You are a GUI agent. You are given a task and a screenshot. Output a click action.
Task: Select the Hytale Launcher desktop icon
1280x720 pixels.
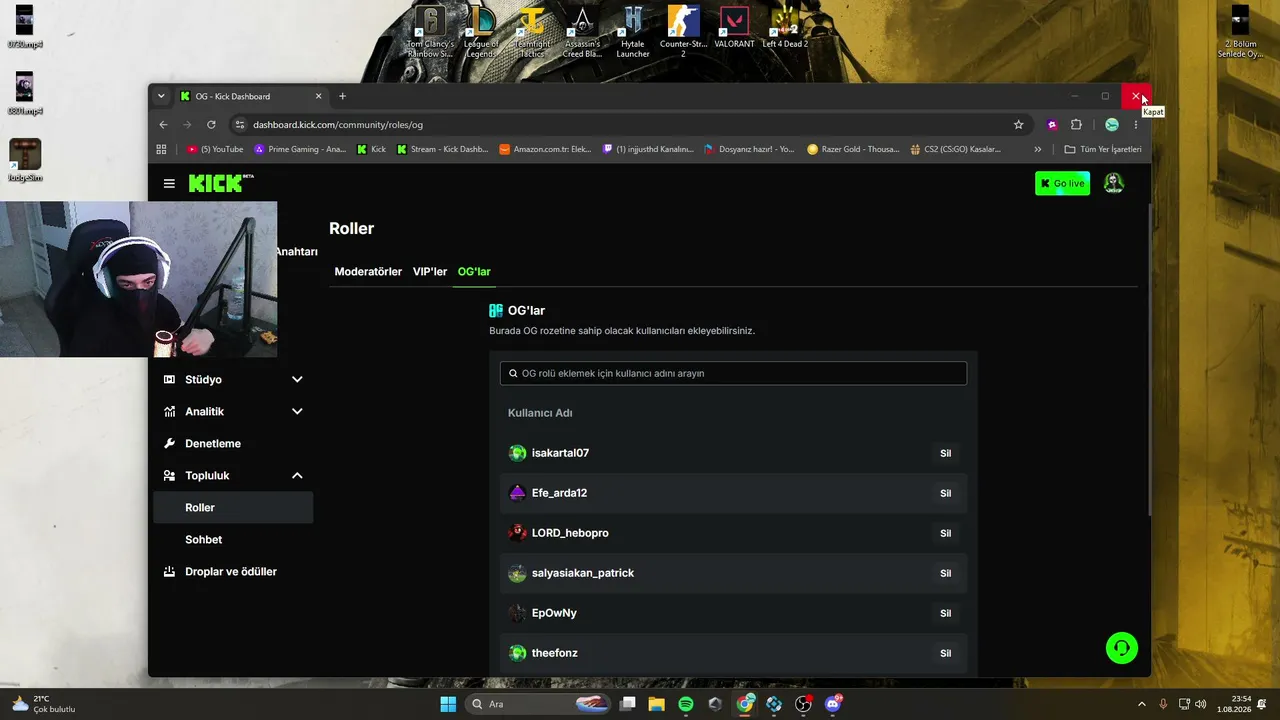click(x=633, y=31)
